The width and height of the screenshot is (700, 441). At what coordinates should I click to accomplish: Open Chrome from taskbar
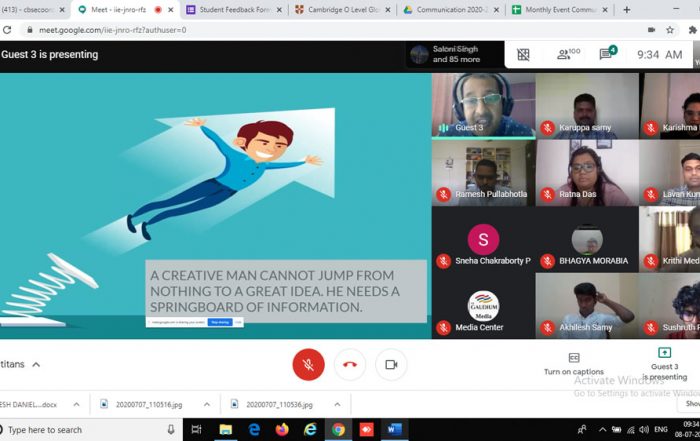click(338, 430)
